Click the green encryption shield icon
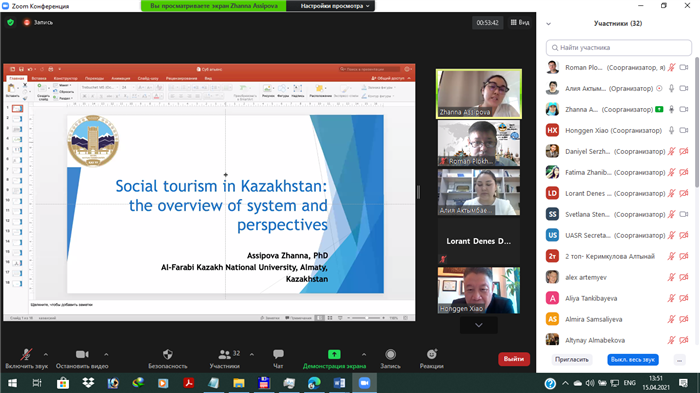 click(x=11, y=22)
